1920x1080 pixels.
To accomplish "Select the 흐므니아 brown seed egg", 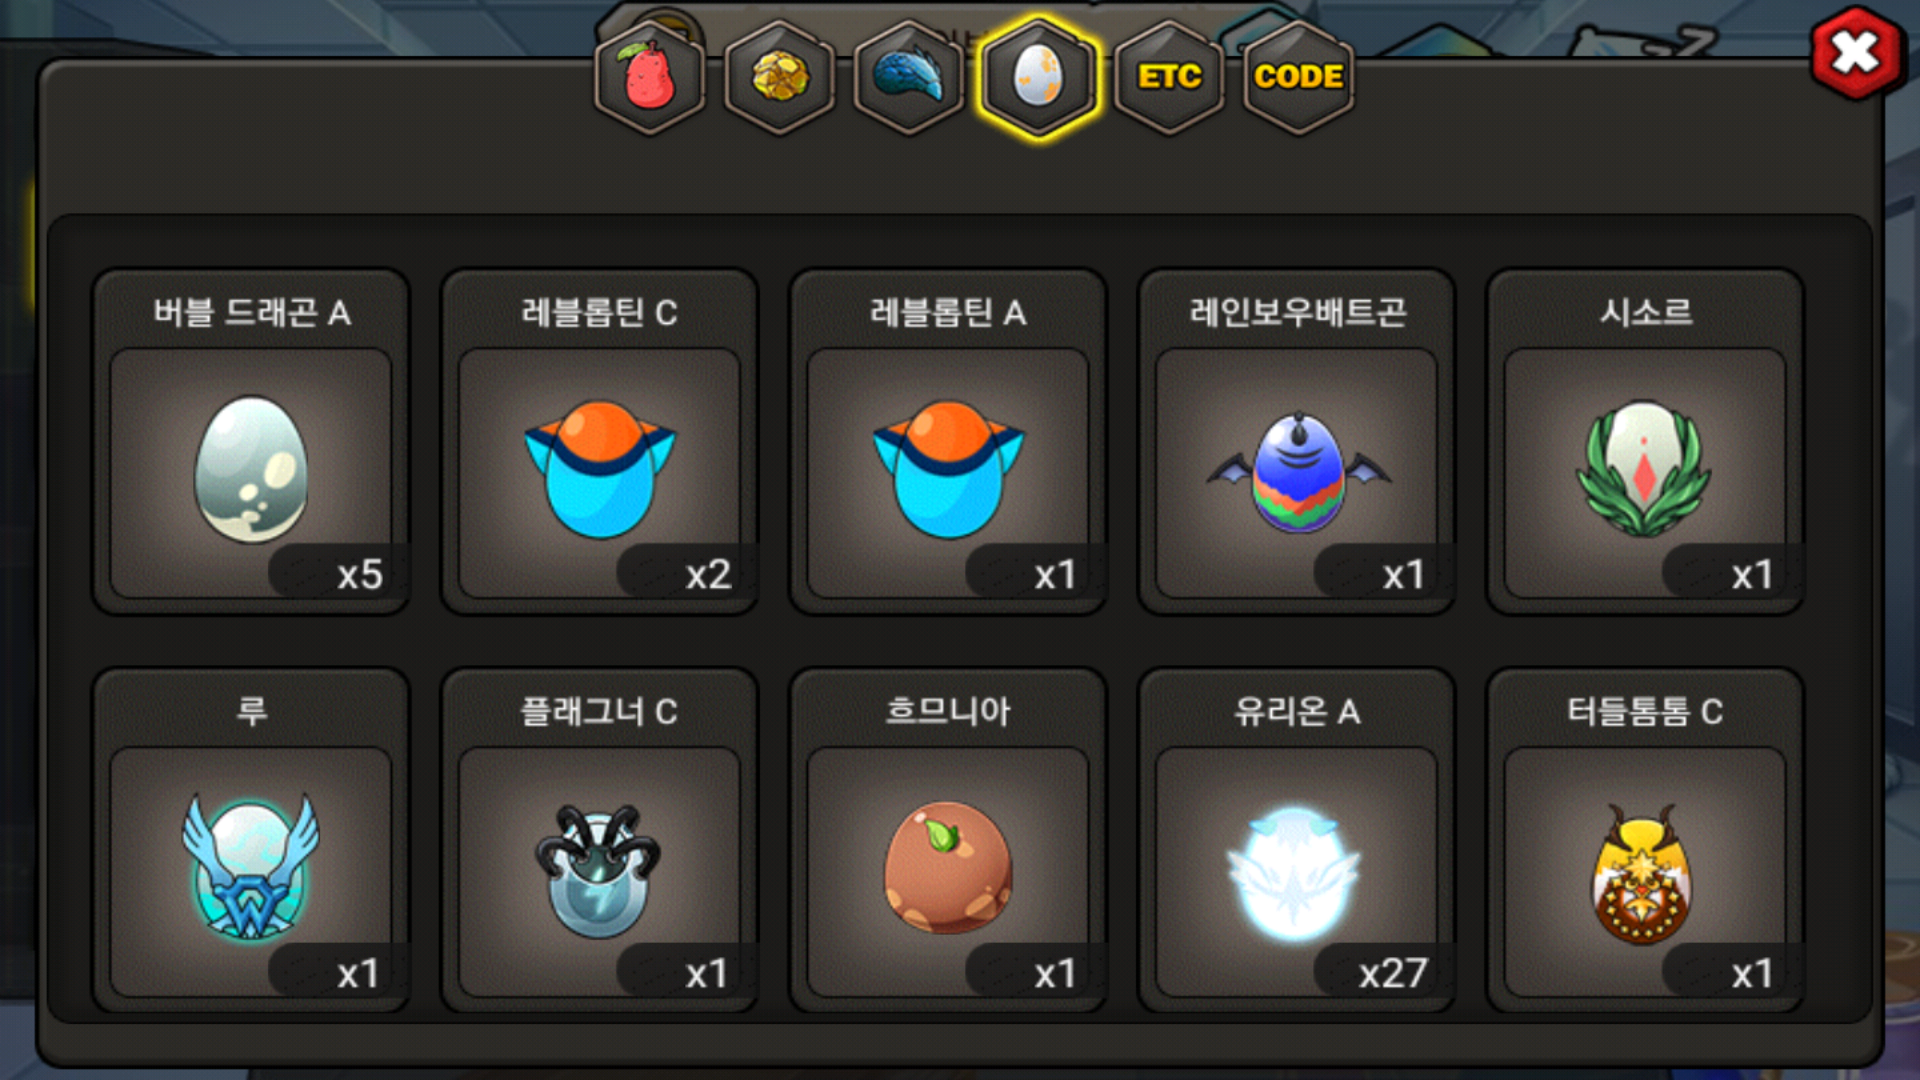I will coord(948,840).
